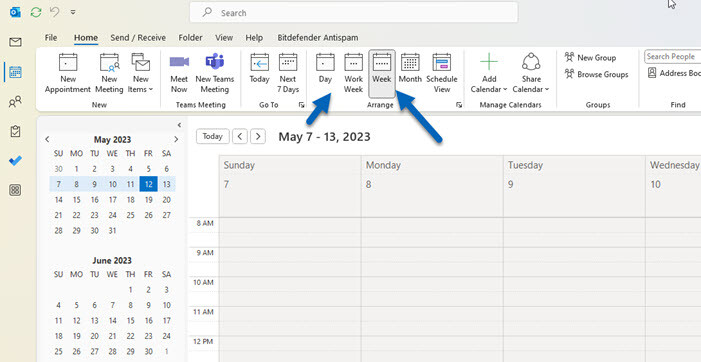The height and width of the screenshot is (362, 701).
Task: Create a New Appointment
Action: pos(68,73)
